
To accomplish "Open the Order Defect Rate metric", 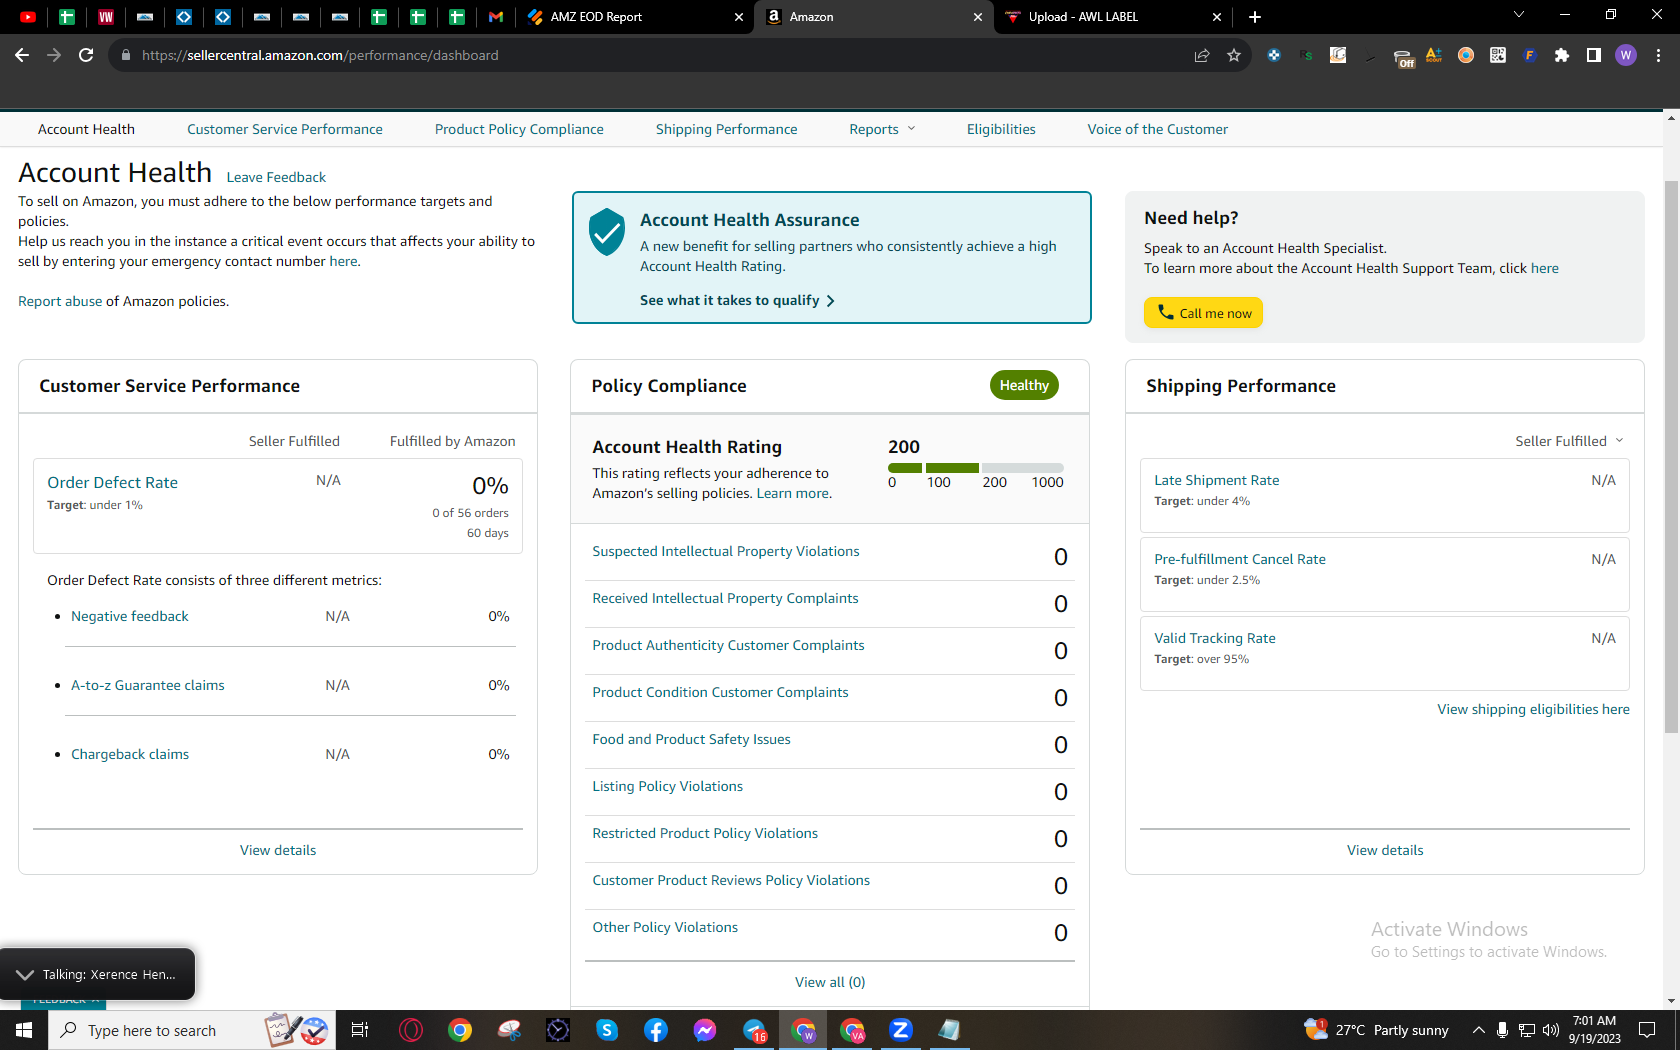I will point(113,482).
